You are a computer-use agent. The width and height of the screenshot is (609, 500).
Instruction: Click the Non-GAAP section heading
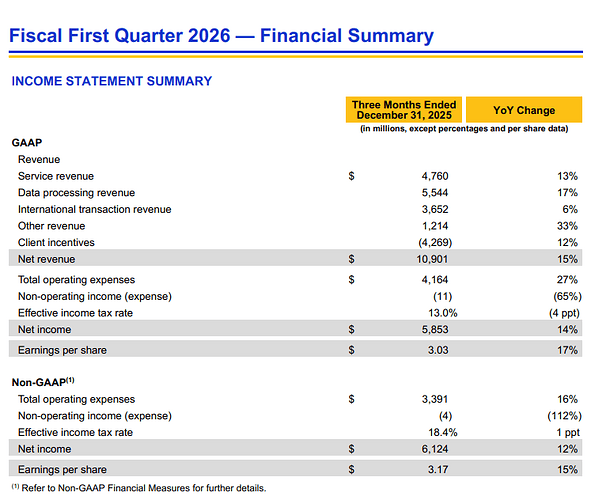[x=43, y=382]
